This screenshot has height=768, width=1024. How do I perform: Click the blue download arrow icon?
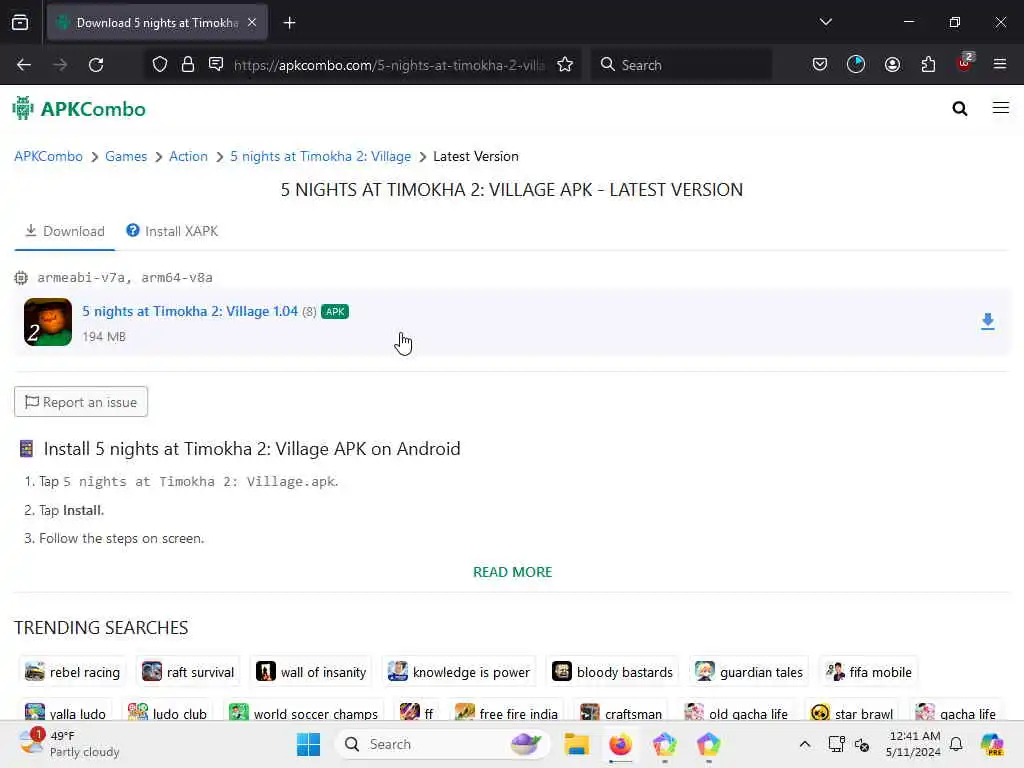(x=987, y=321)
